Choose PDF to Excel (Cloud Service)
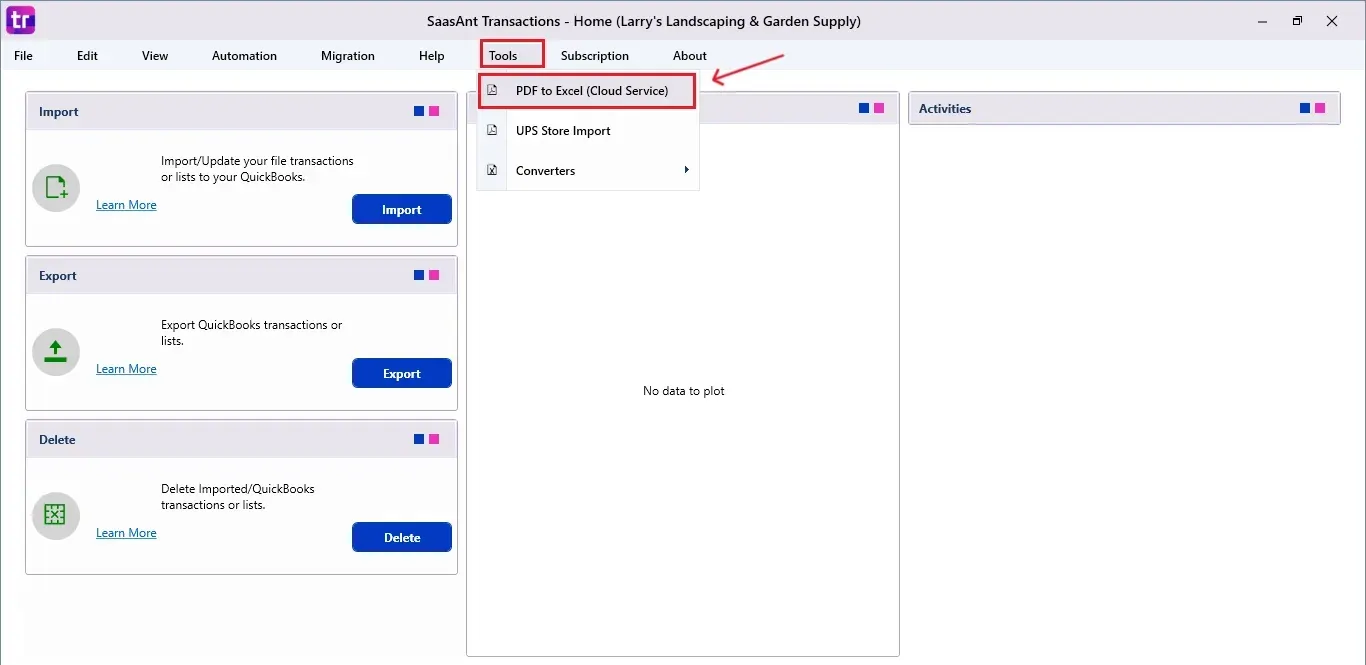The height and width of the screenshot is (665, 1366). (x=587, y=90)
